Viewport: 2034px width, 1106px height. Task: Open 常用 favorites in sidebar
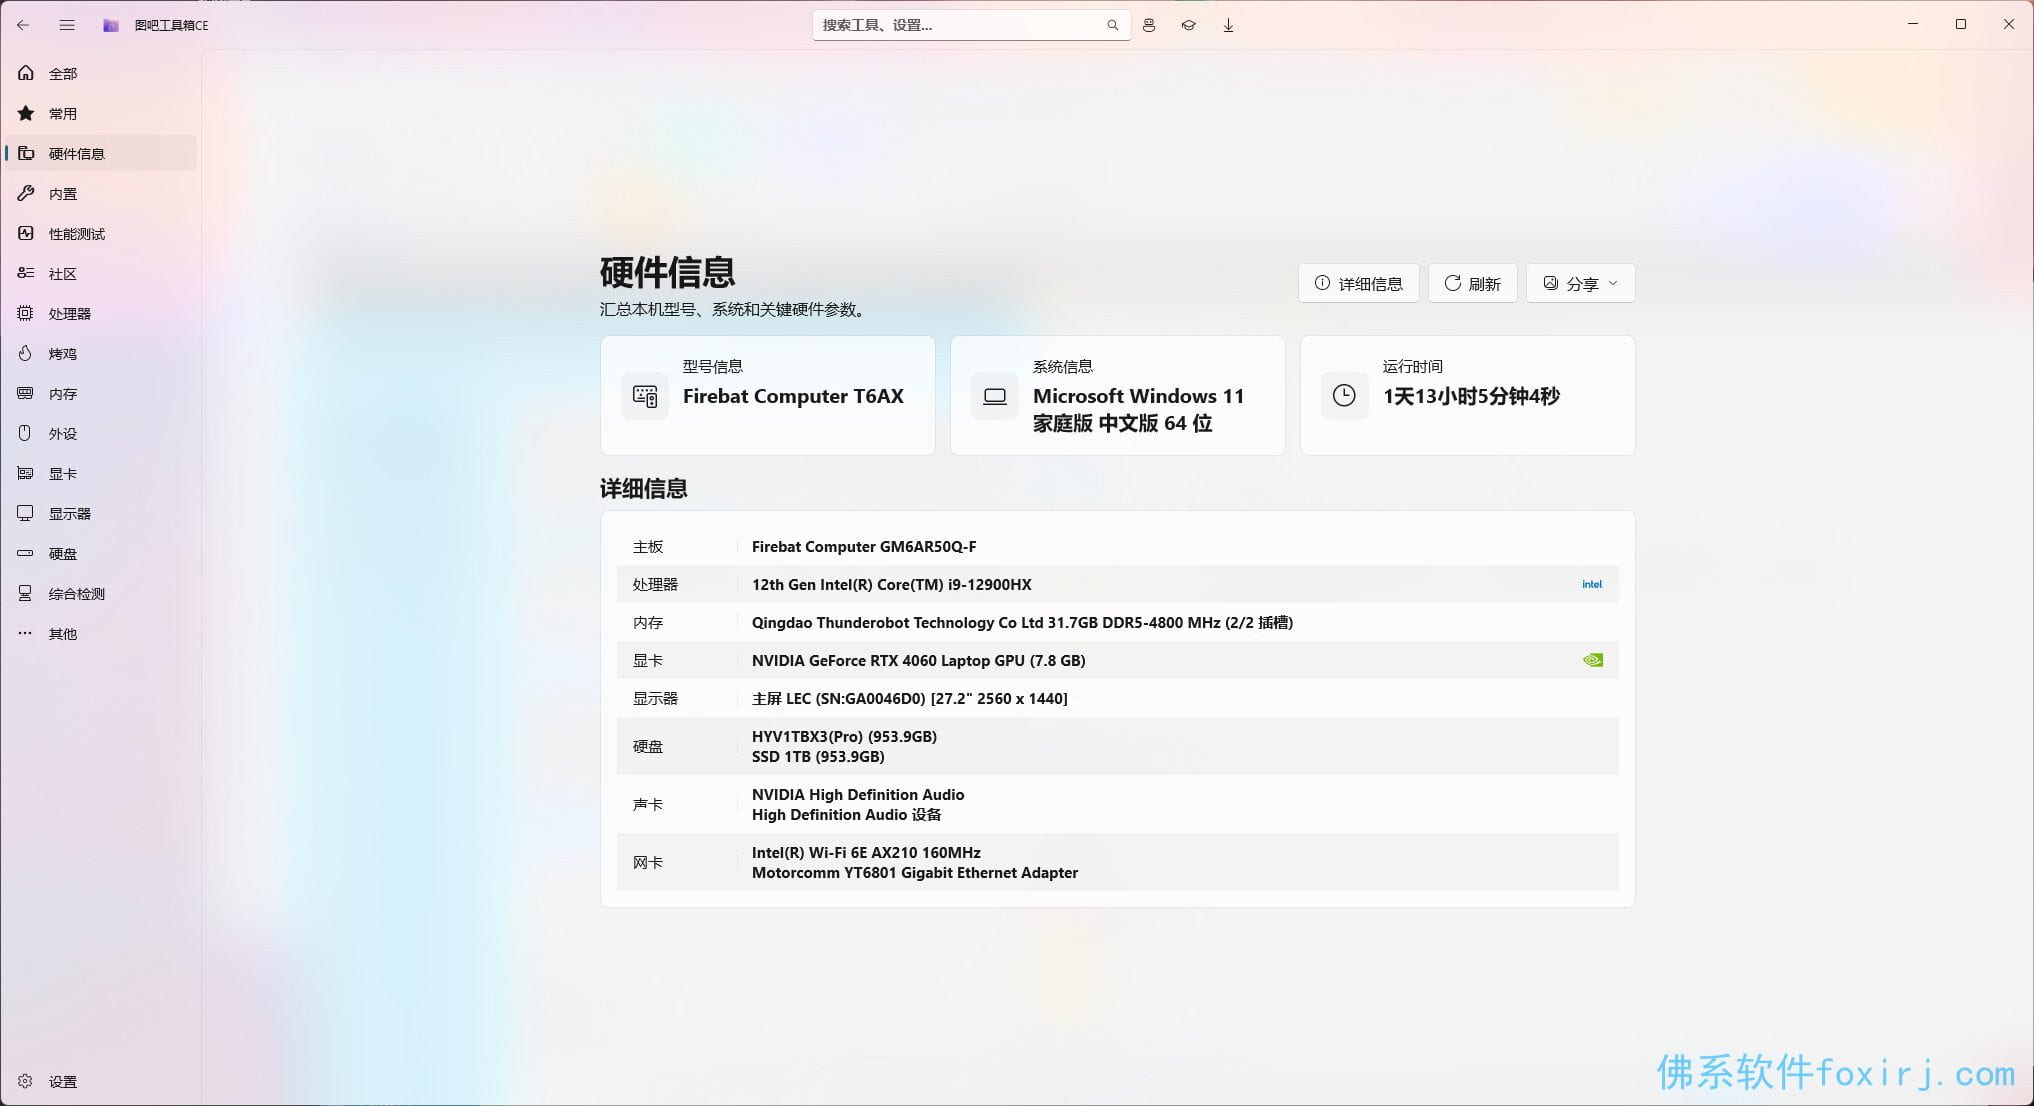100,114
